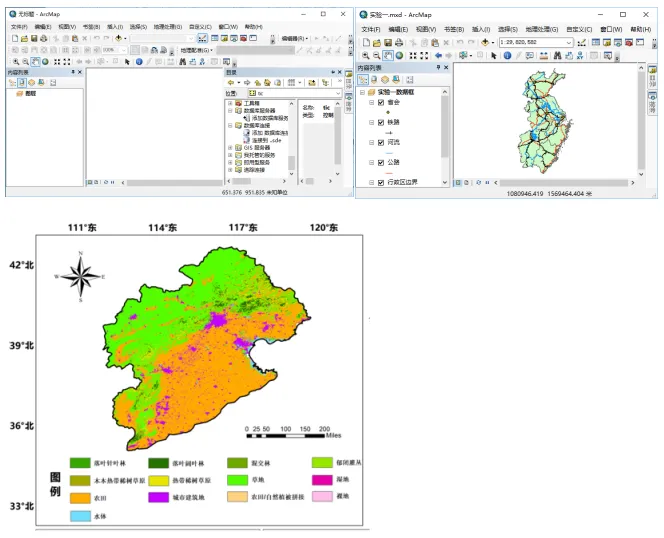Collapse 数据库服务器 node in Catalog tree
Image resolution: width=664 pixels, height=538 pixels.
(230, 111)
